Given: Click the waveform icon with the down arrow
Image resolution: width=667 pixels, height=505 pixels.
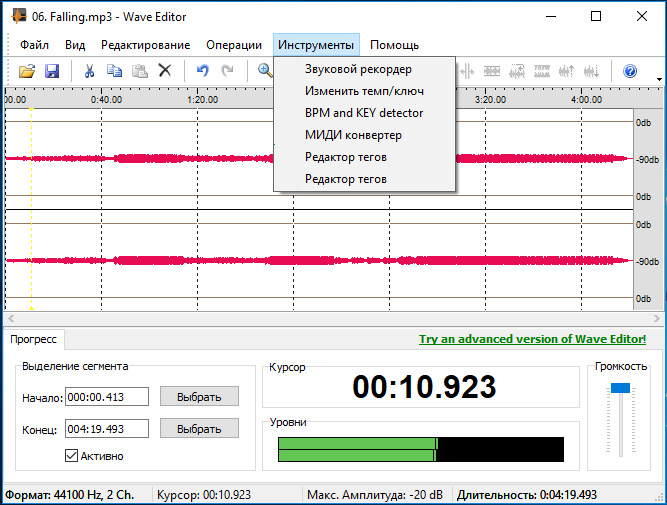Looking at the screenshot, I should (591, 71).
